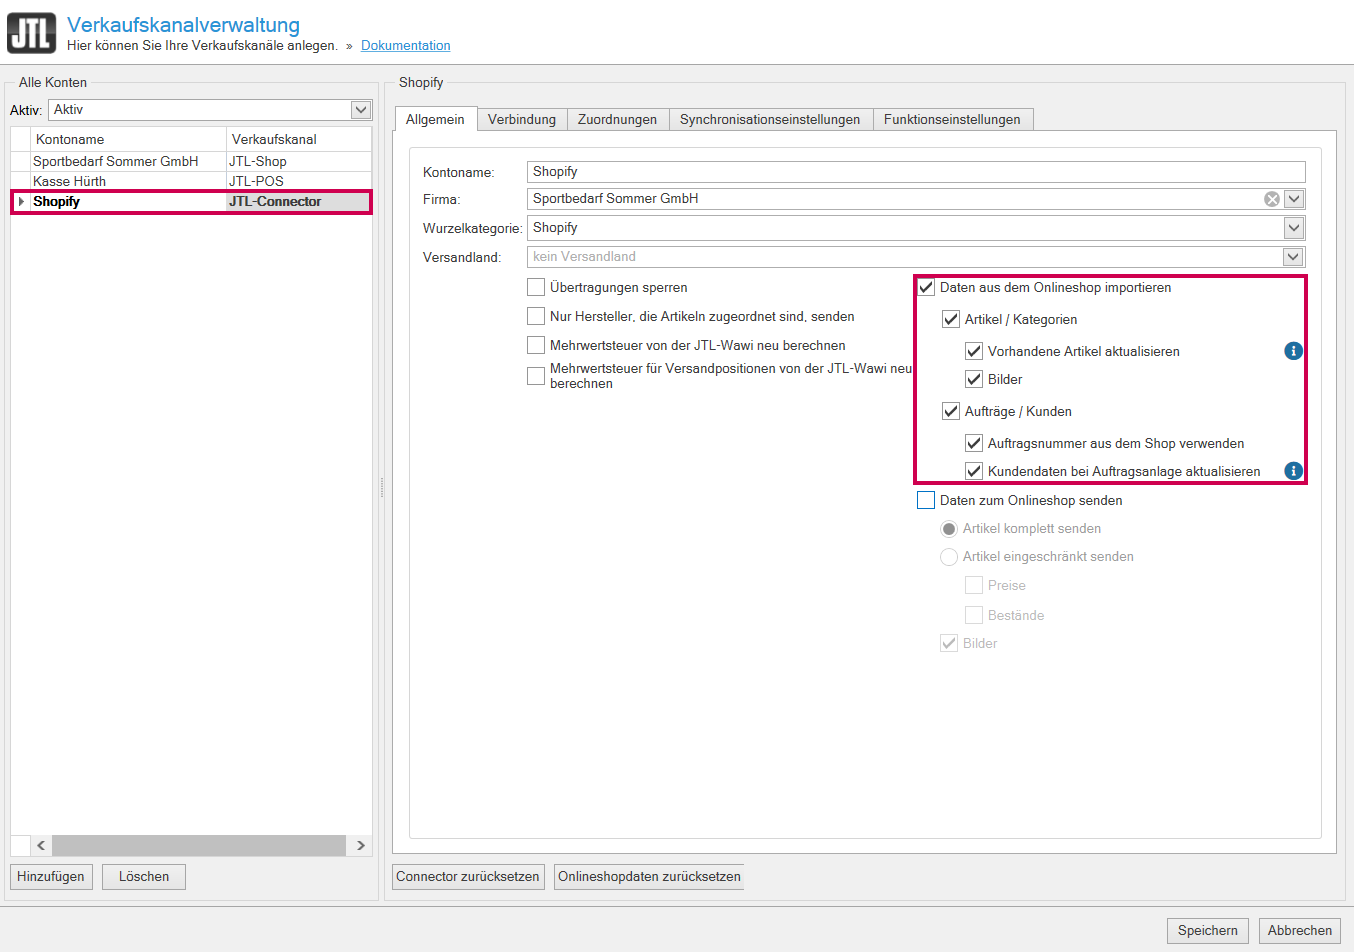Toggle Übertragungen sperren checkbox
1354x952 pixels.
click(536, 287)
